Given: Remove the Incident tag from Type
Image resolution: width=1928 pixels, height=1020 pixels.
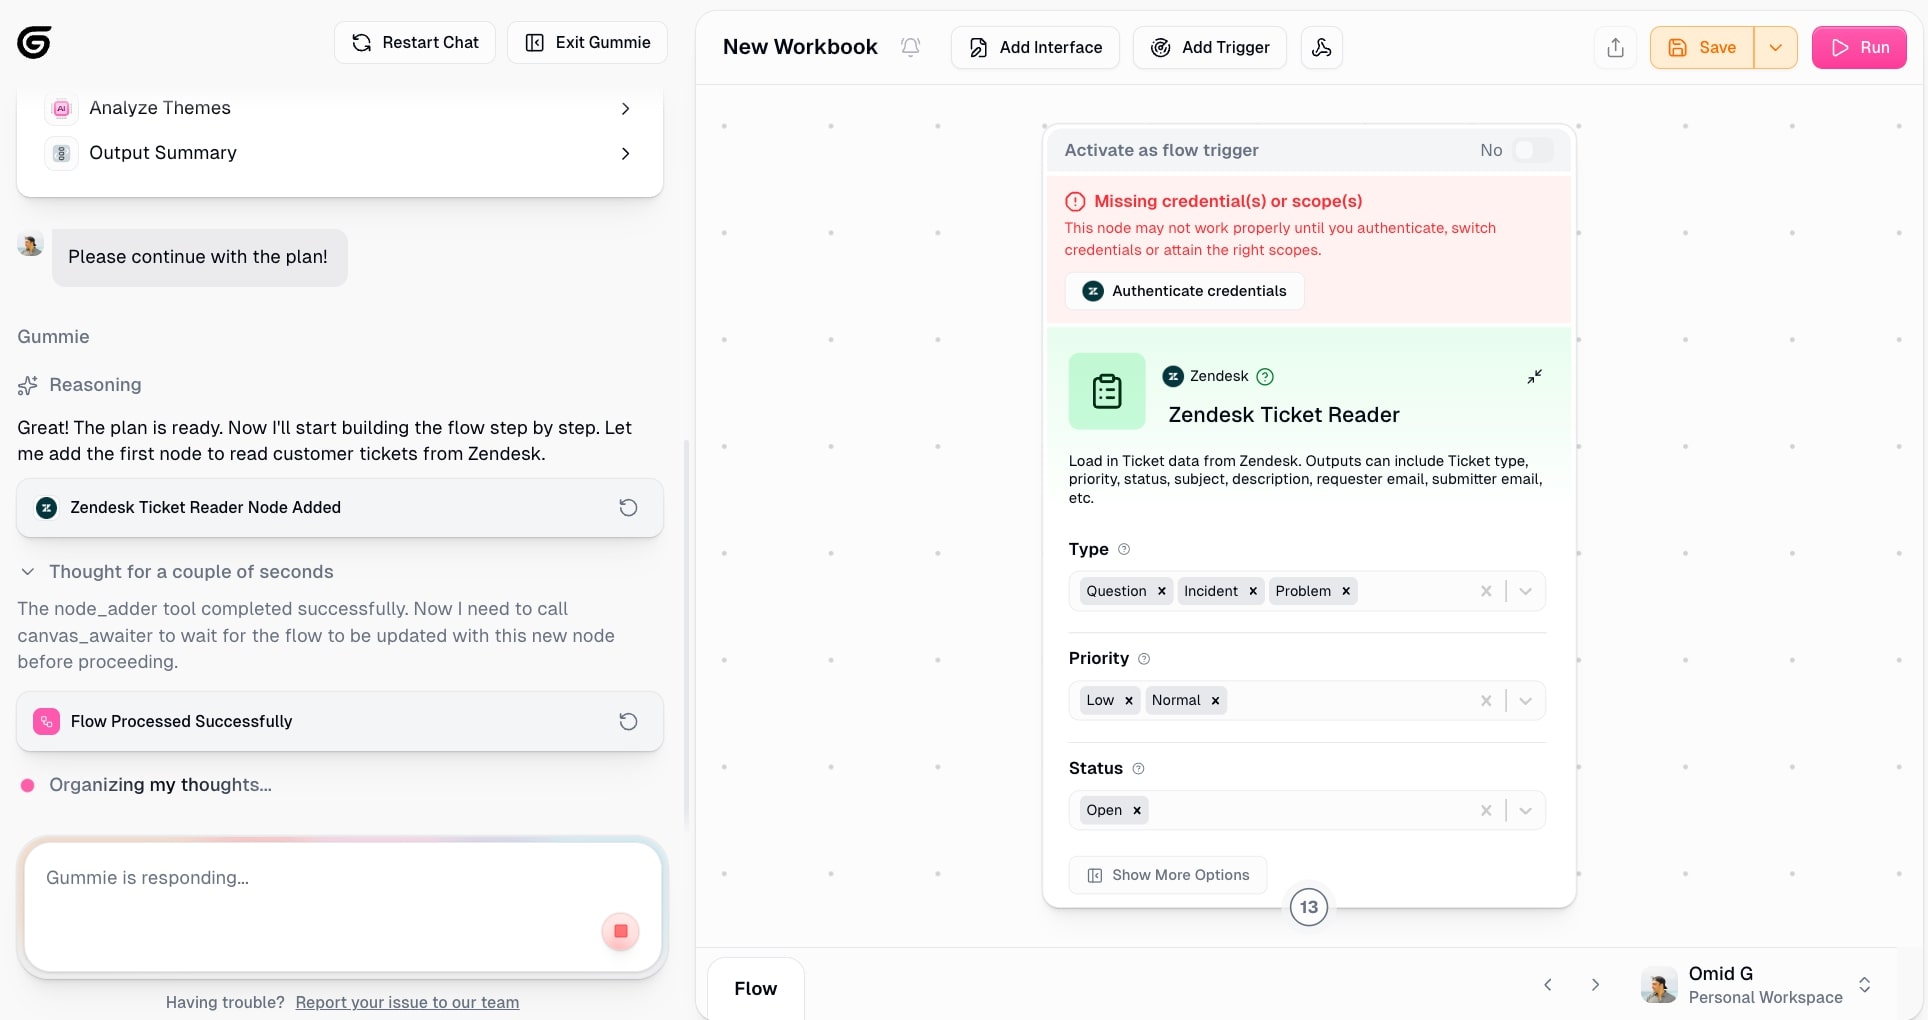Looking at the screenshot, I should (x=1252, y=591).
